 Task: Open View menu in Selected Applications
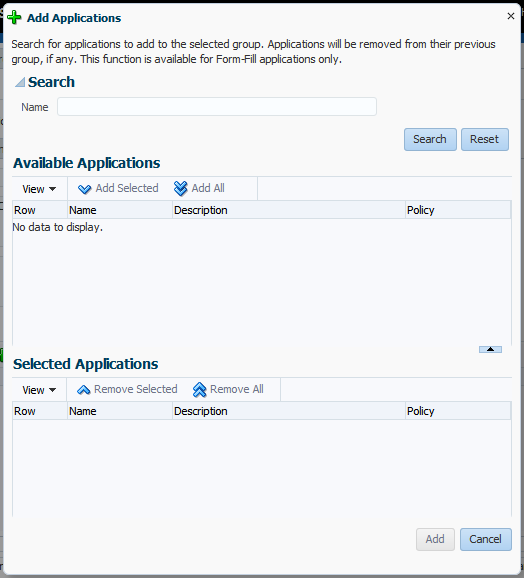[39, 390]
